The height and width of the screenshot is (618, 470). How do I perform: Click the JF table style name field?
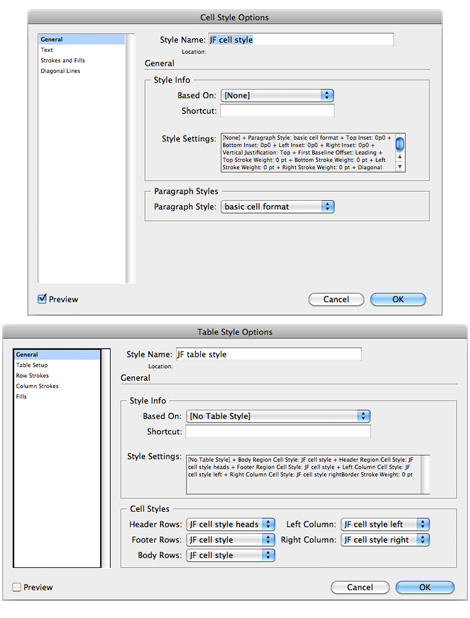point(269,354)
